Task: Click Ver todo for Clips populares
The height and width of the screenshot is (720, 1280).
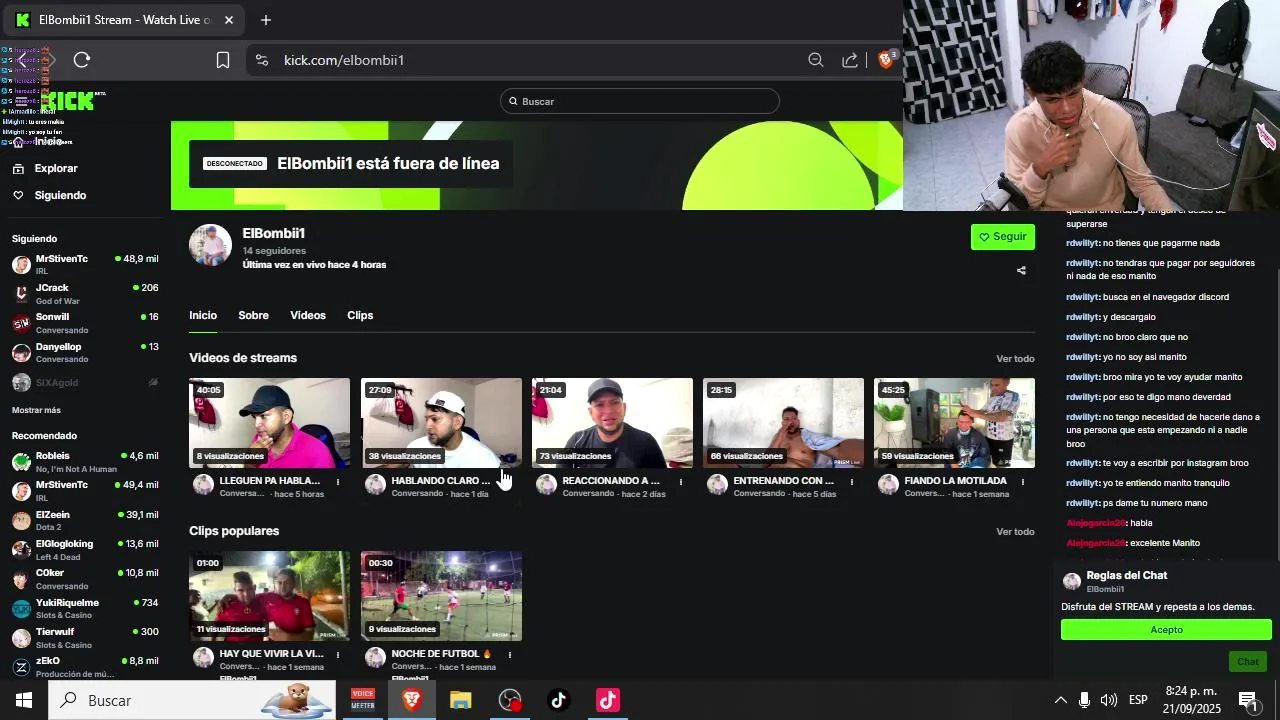Action: [1015, 531]
